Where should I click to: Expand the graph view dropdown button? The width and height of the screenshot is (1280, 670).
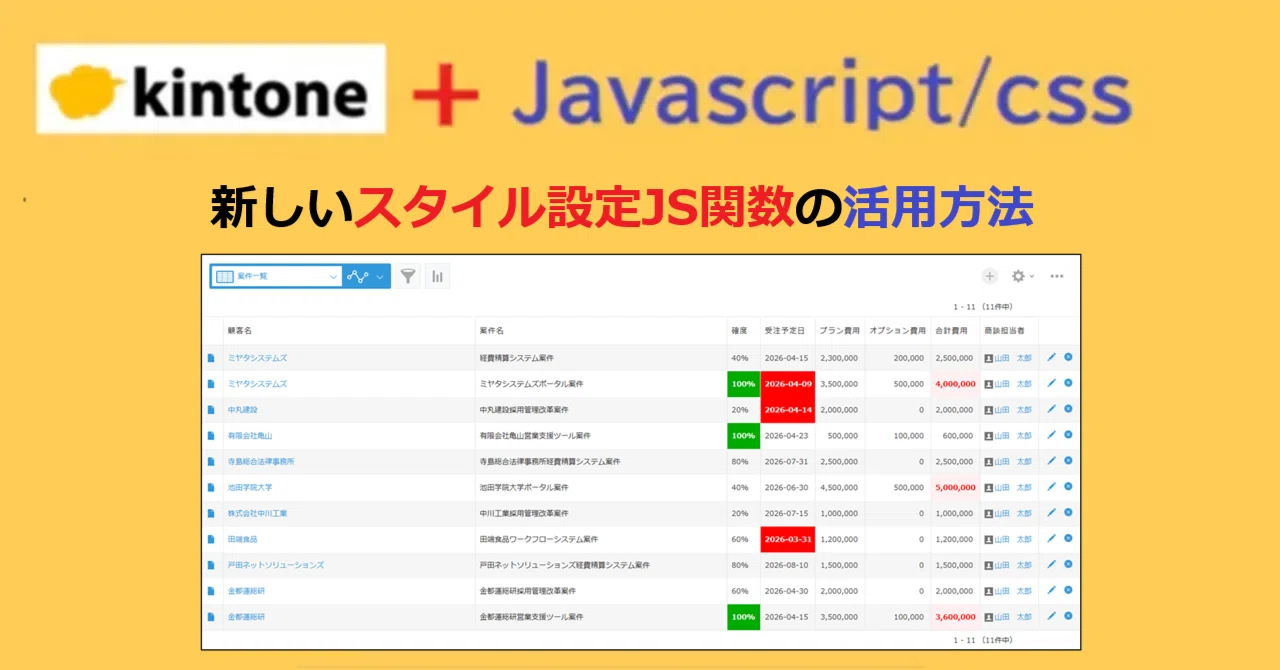367,276
